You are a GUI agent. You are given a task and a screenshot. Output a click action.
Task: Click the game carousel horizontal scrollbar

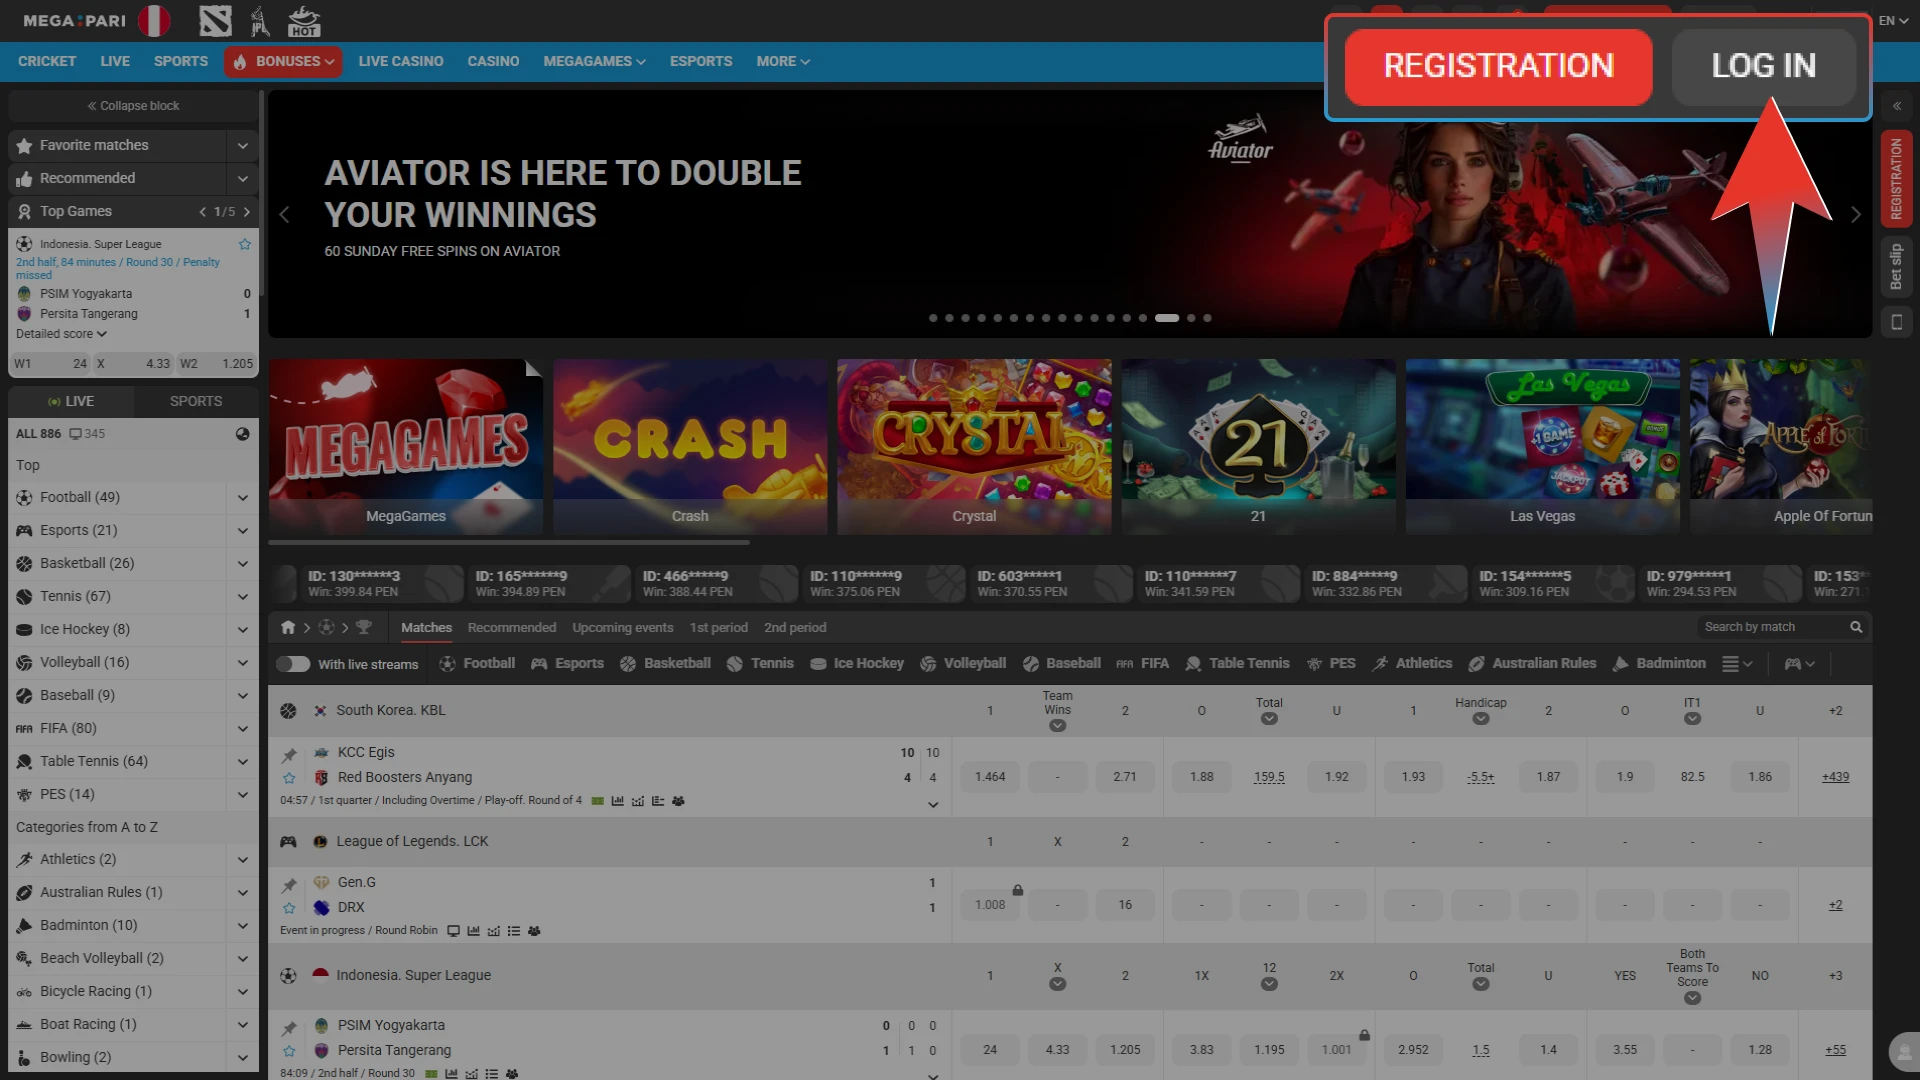point(509,543)
